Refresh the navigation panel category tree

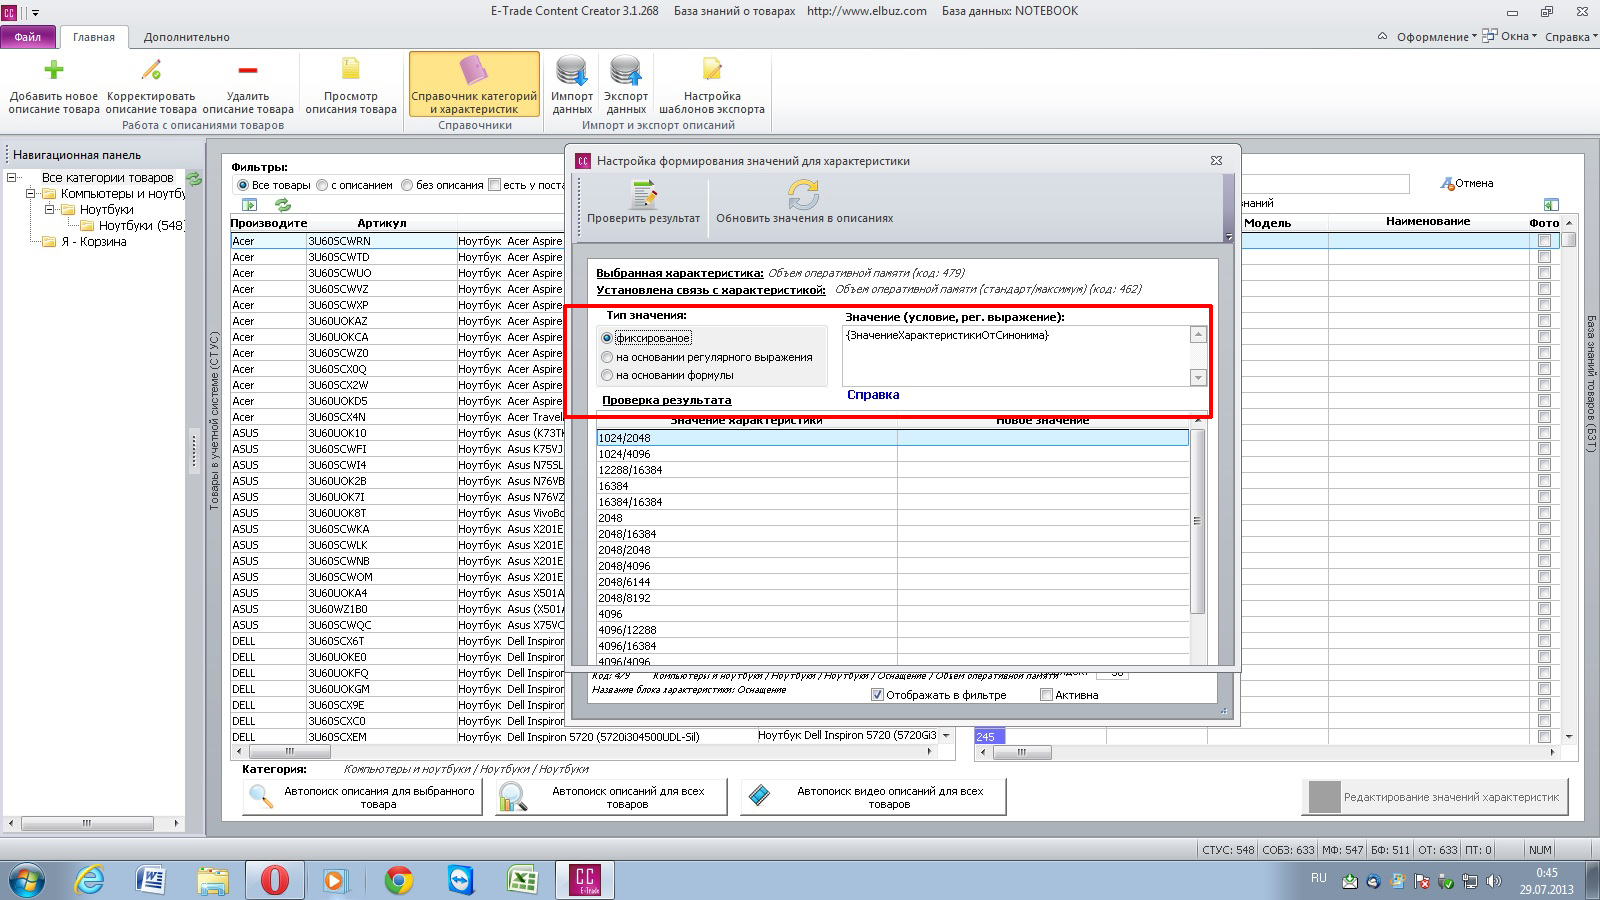tap(194, 179)
